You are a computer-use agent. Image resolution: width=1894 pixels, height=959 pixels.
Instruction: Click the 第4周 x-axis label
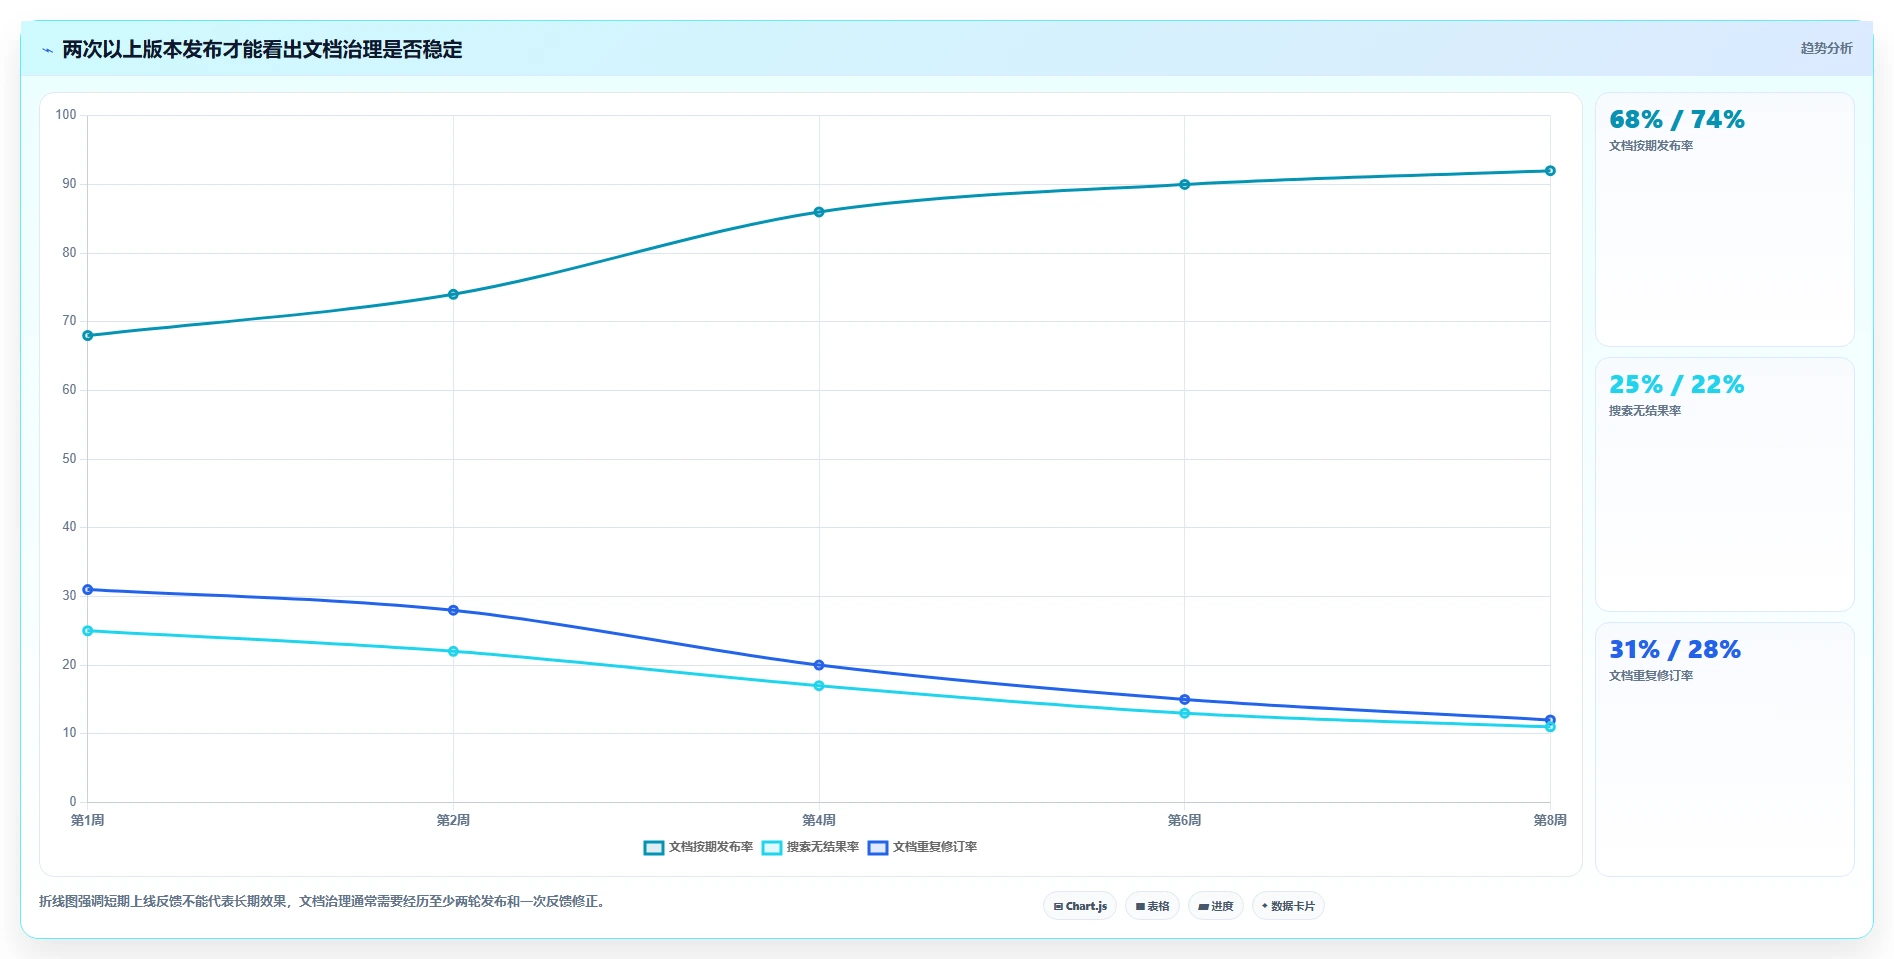point(819,820)
